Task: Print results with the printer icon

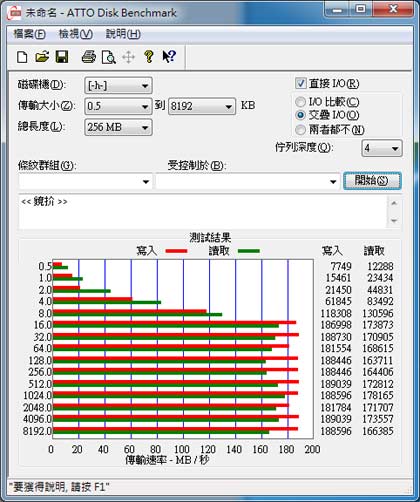Action: pos(89,57)
